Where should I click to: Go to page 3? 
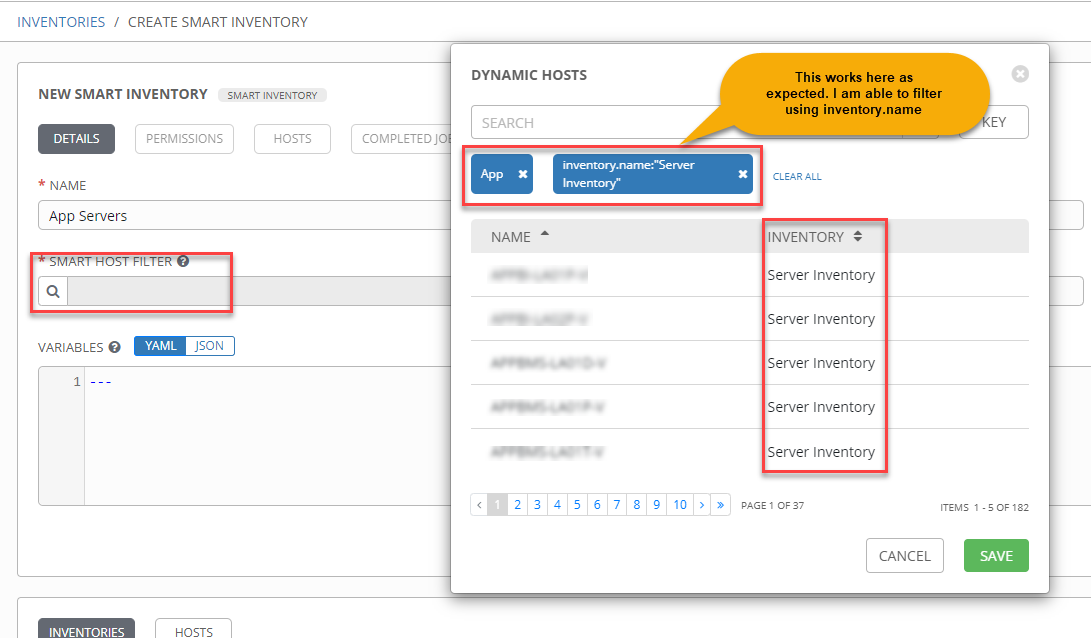[x=537, y=504]
